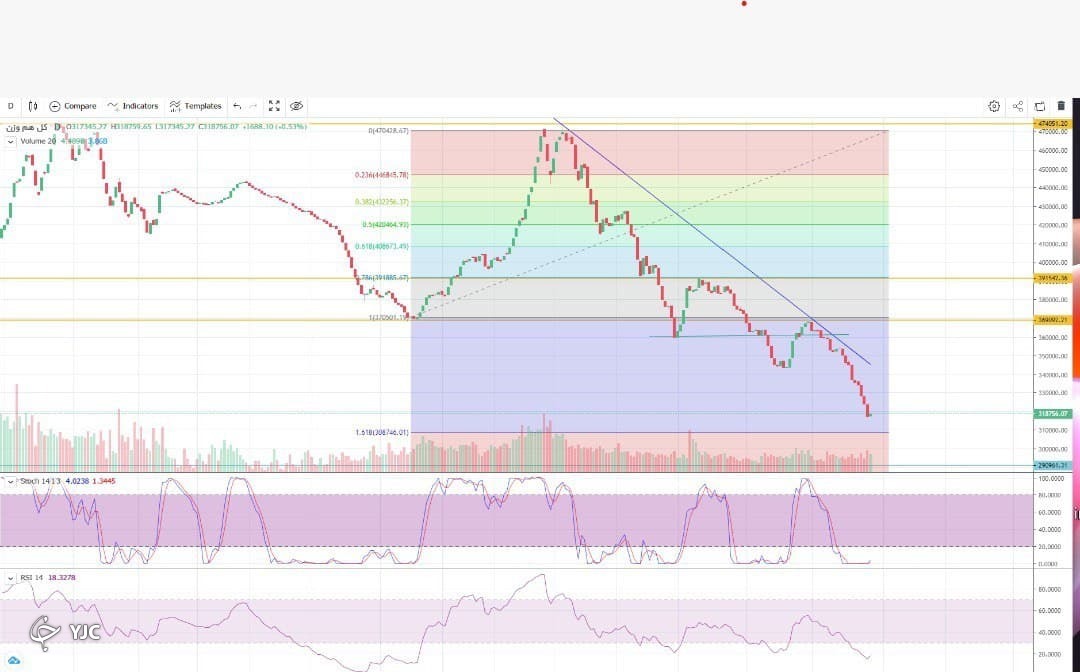Click the copy chart snapshot icon
Screen dimensions: 1080x672
(x=1040, y=106)
